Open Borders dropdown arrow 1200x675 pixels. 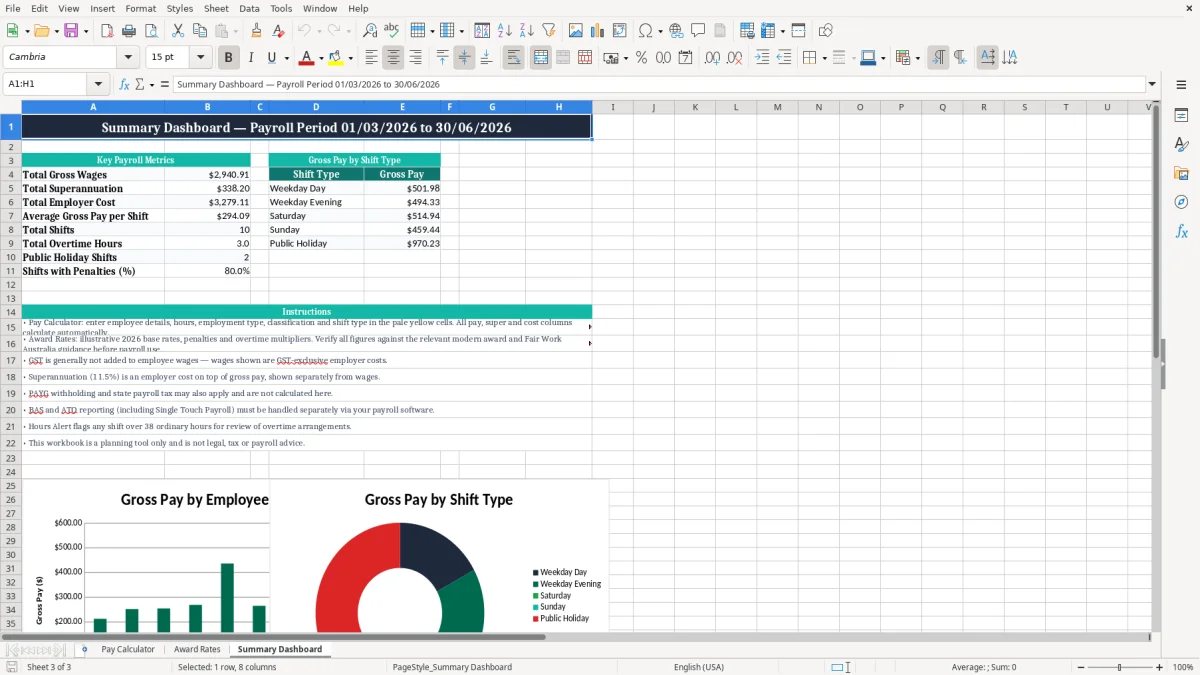point(825,58)
